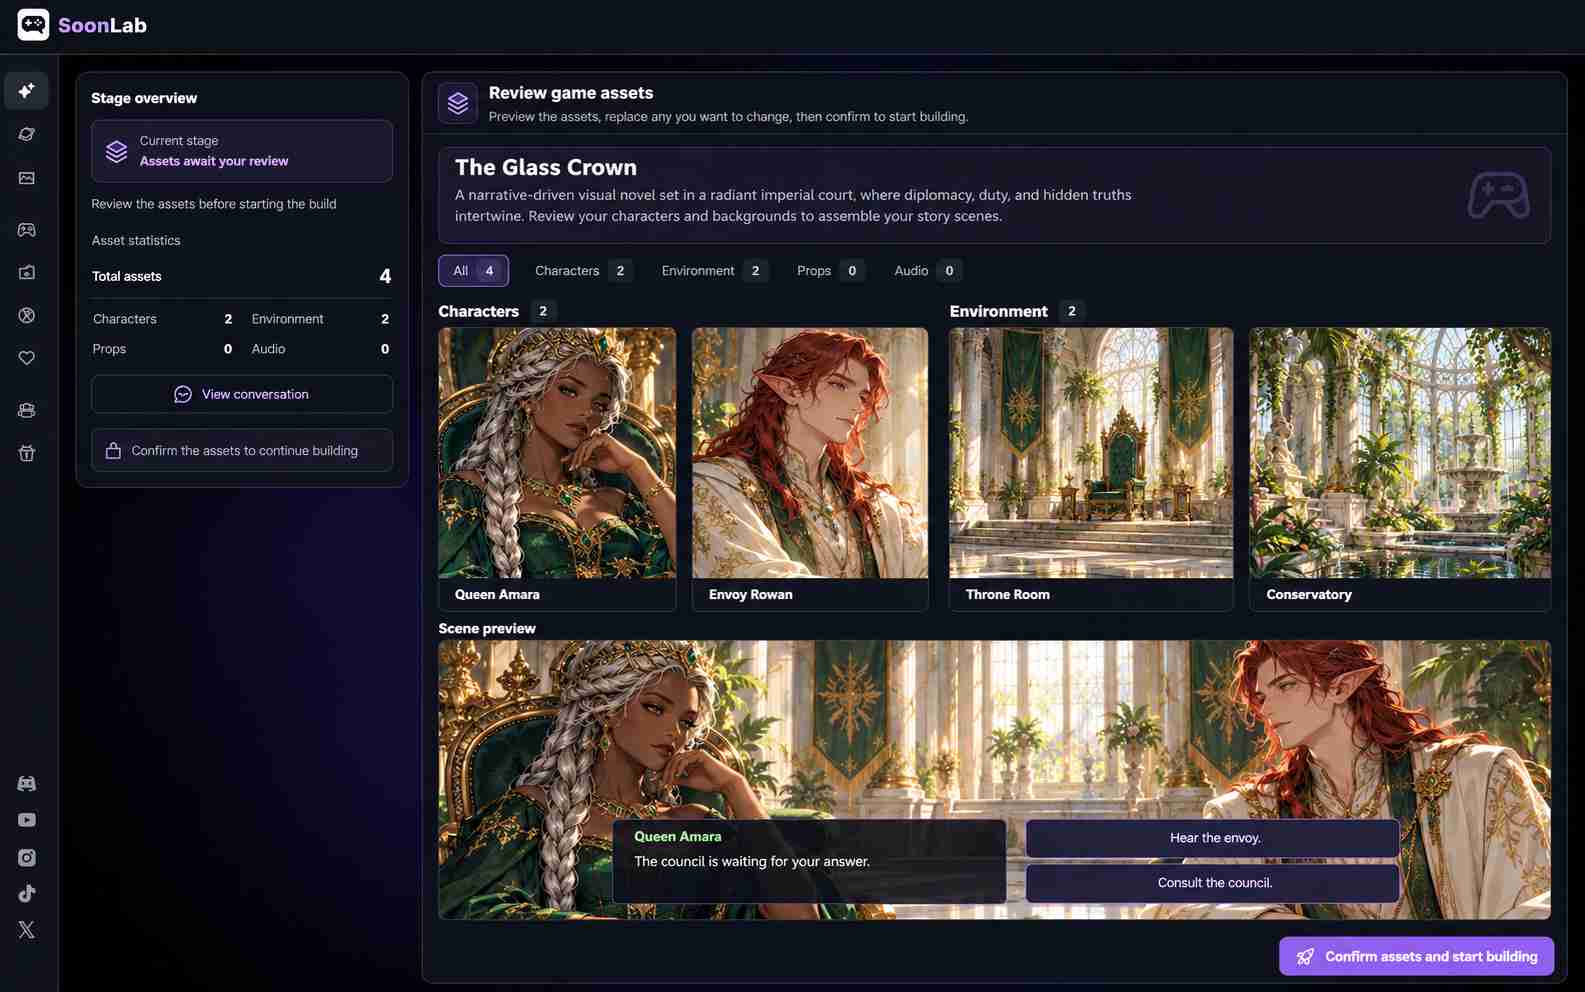Click the layers icon beside Review game assets
The image size is (1585, 992).
point(458,103)
